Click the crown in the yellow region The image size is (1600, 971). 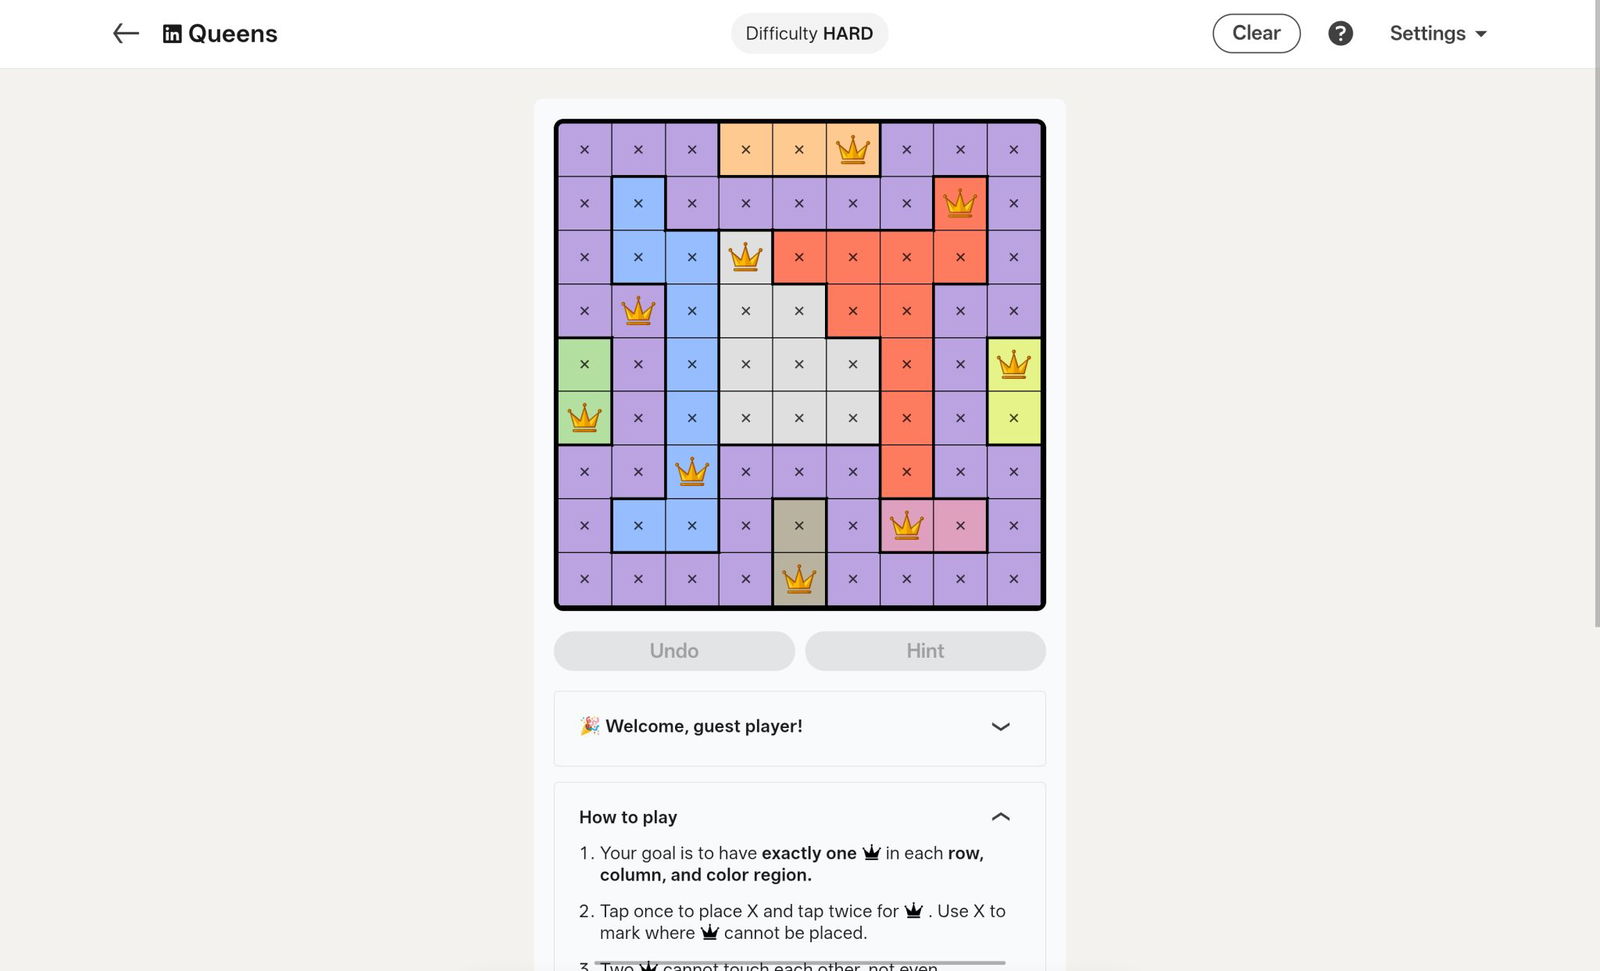click(1013, 364)
